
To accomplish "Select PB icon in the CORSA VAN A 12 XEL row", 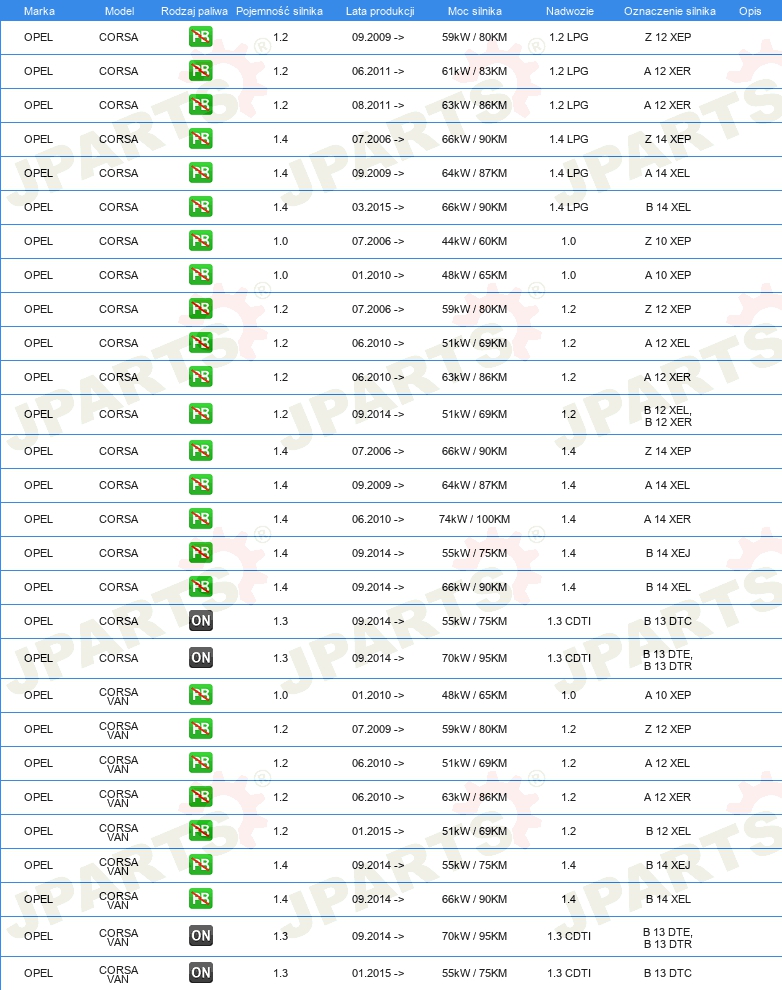I will pyautogui.click(x=201, y=763).
